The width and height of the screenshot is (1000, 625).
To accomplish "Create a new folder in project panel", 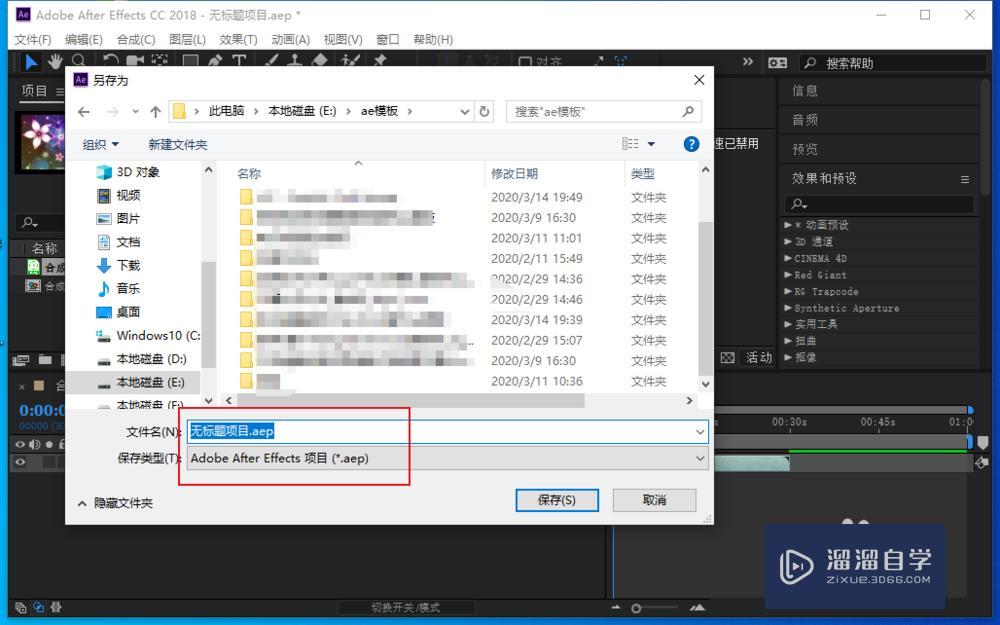I will coord(45,360).
